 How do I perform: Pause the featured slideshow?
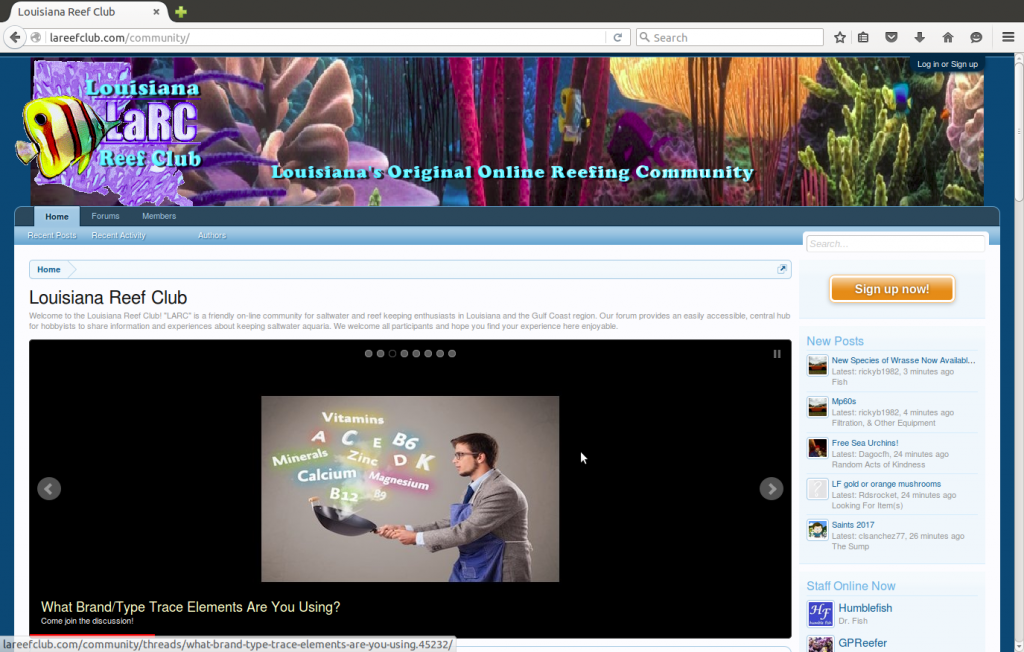777,353
